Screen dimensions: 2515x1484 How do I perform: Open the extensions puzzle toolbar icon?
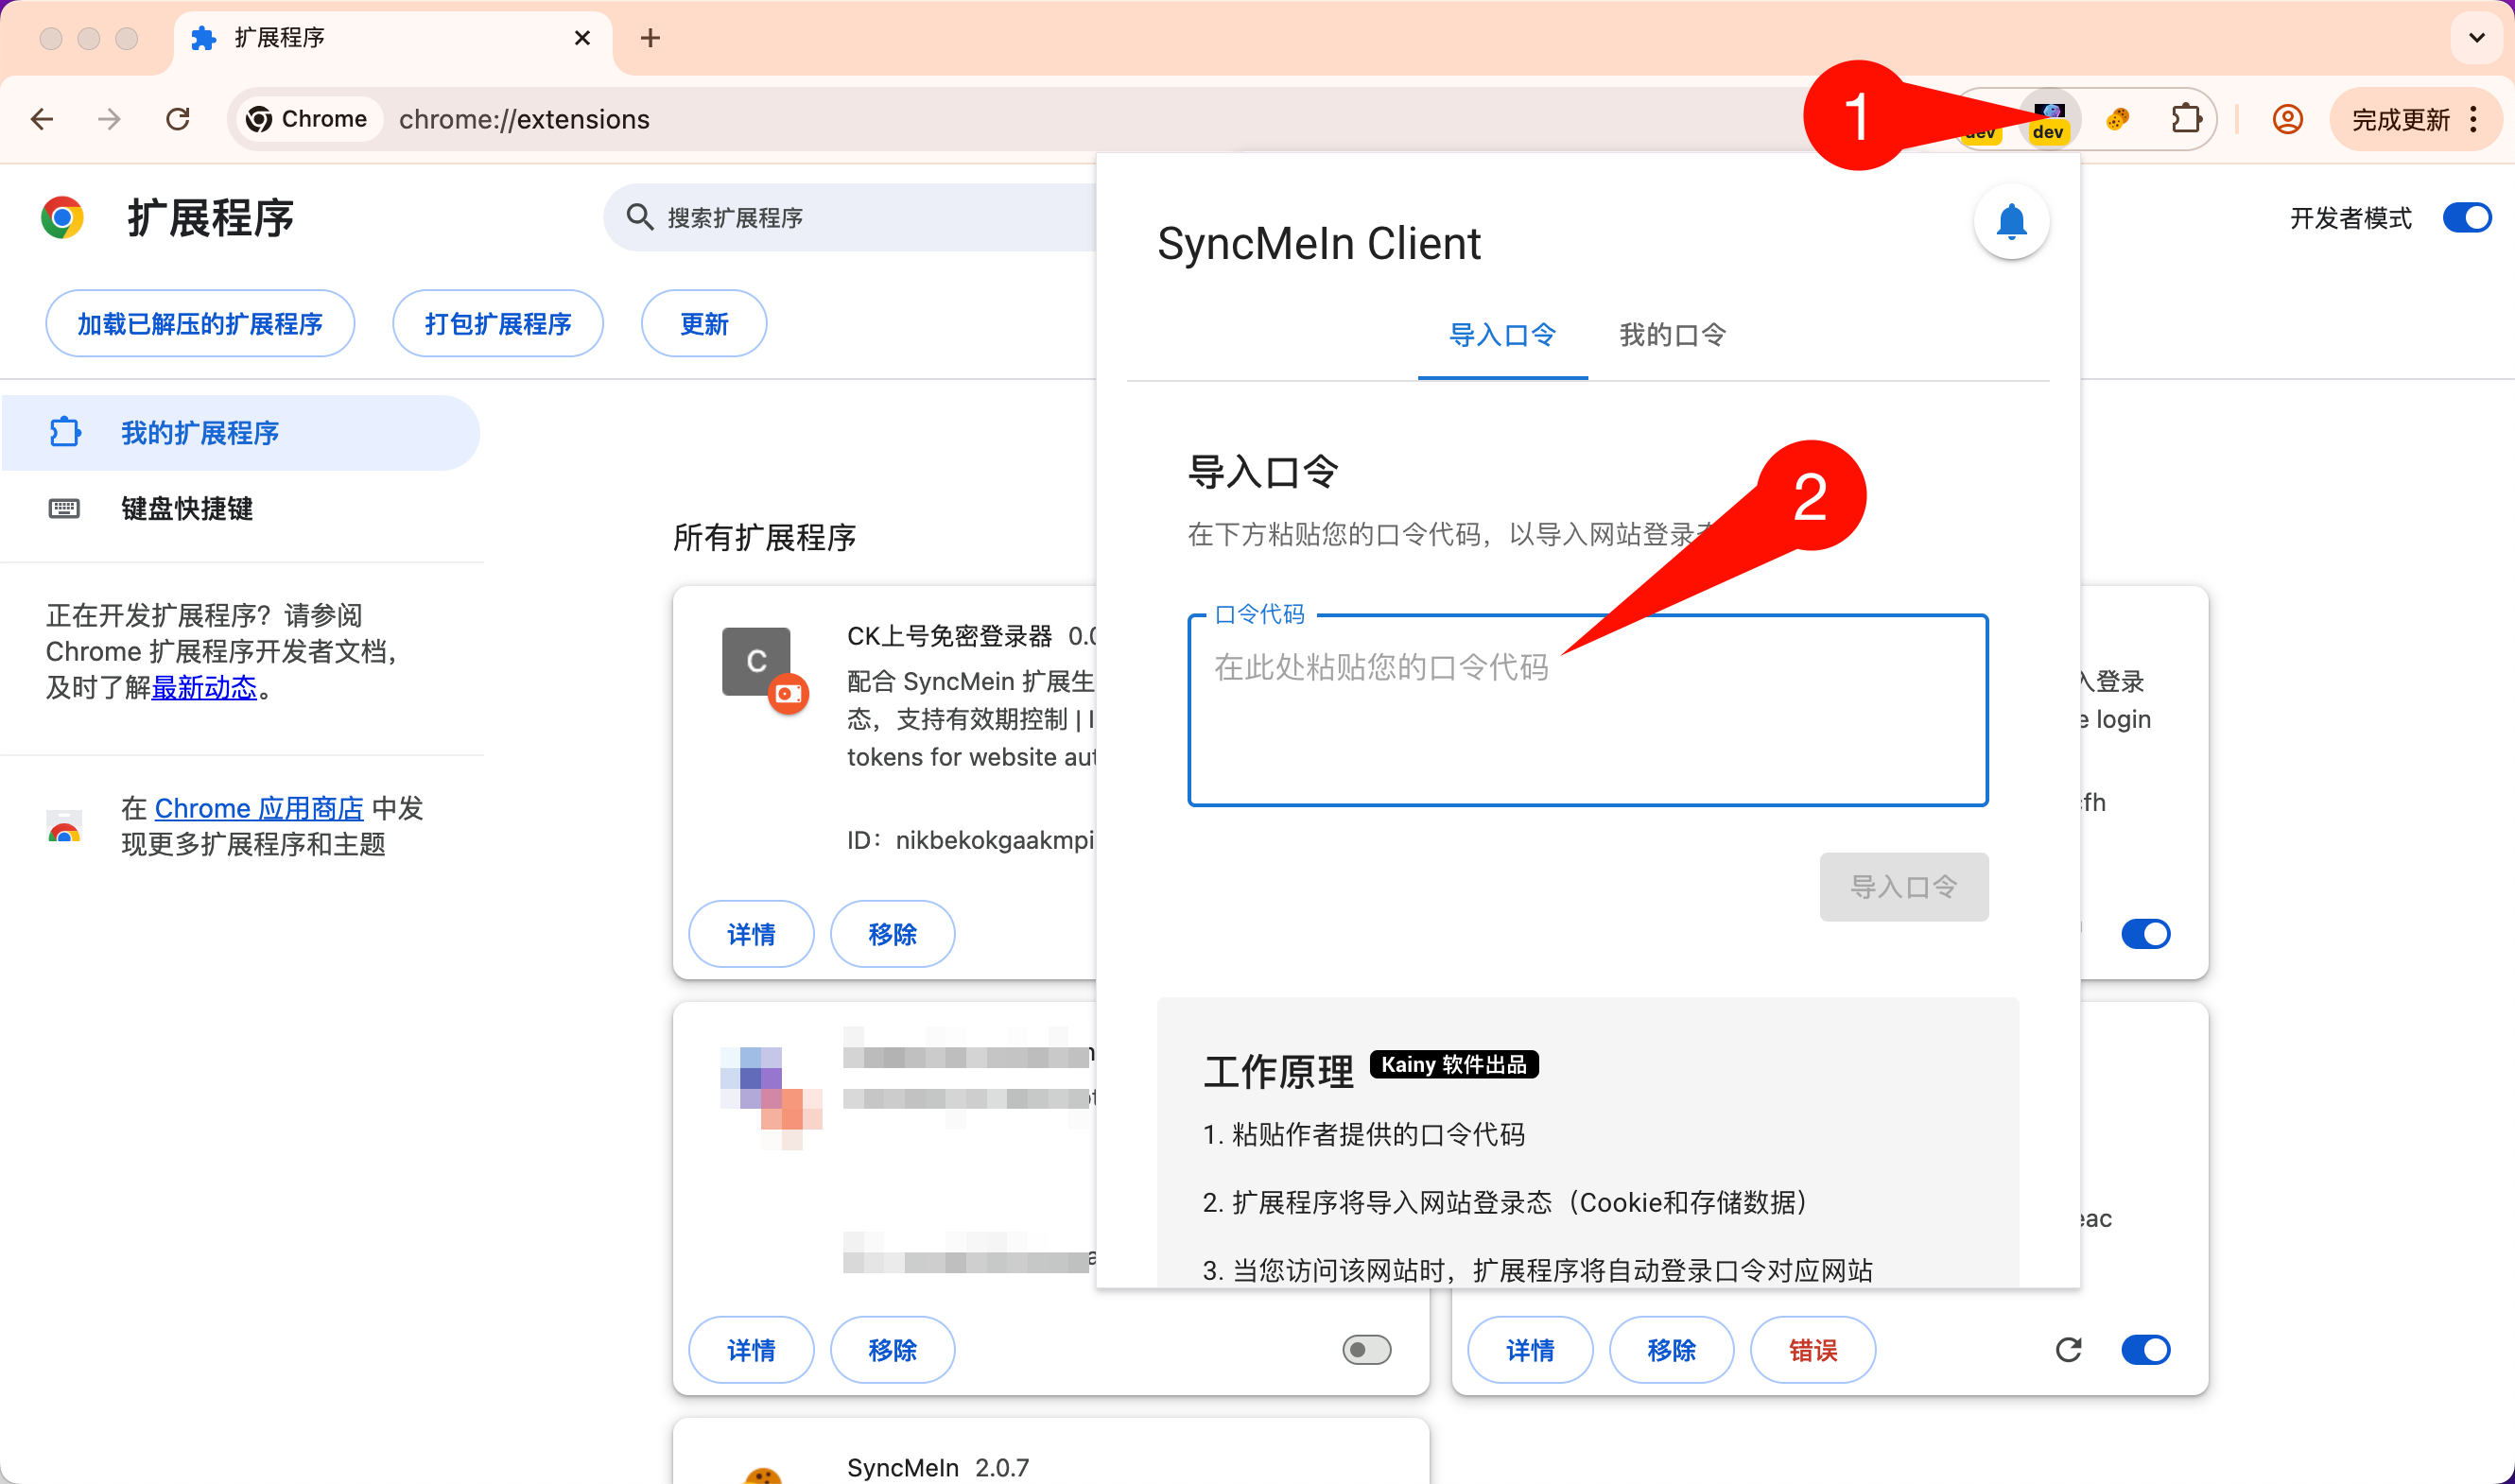[x=2185, y=119]
